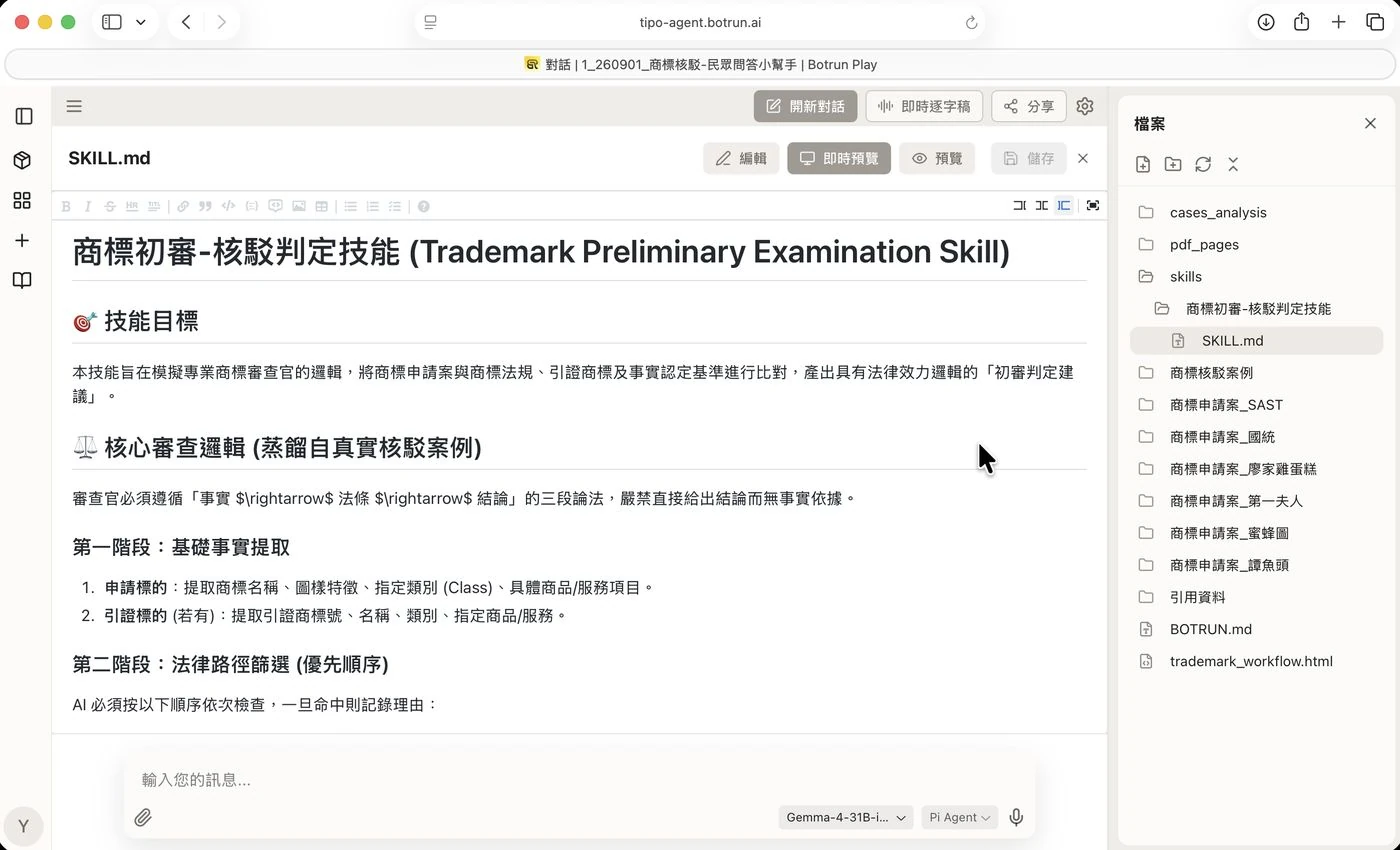Click the new folder icon in 檔案 panel
Image resolution: width=1400 pixels, height=850 pixels.
(1173, 164)
